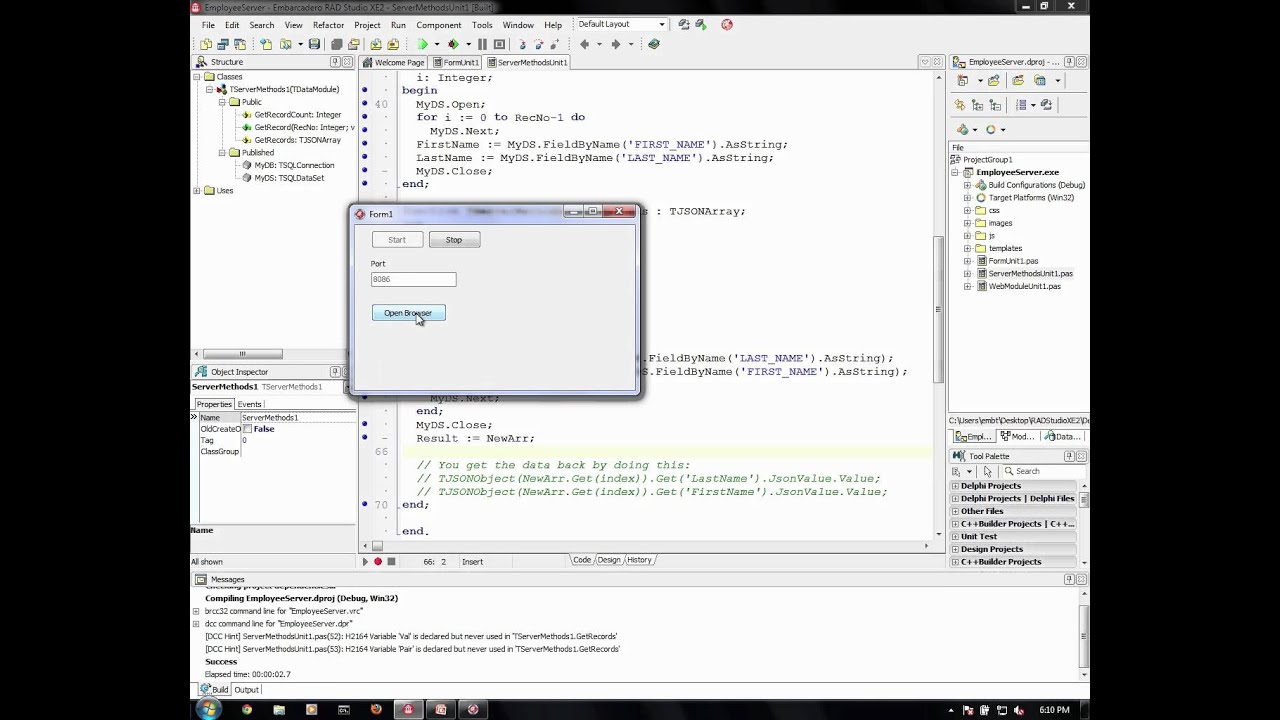Click the Trace Into debug icon
1280x720 pixels.
[x=522, y=44]
